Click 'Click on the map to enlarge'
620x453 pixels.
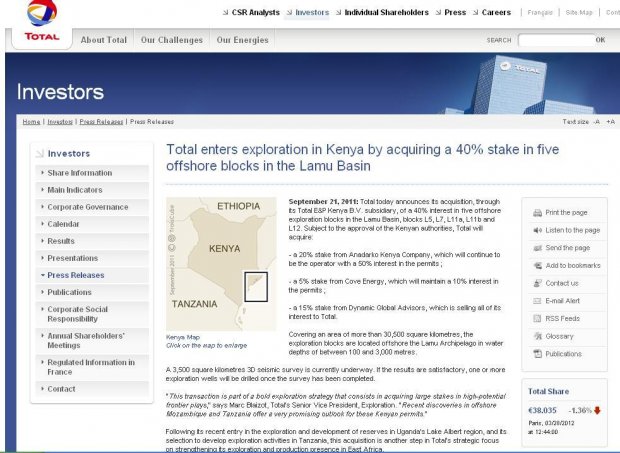click(206, 345)
